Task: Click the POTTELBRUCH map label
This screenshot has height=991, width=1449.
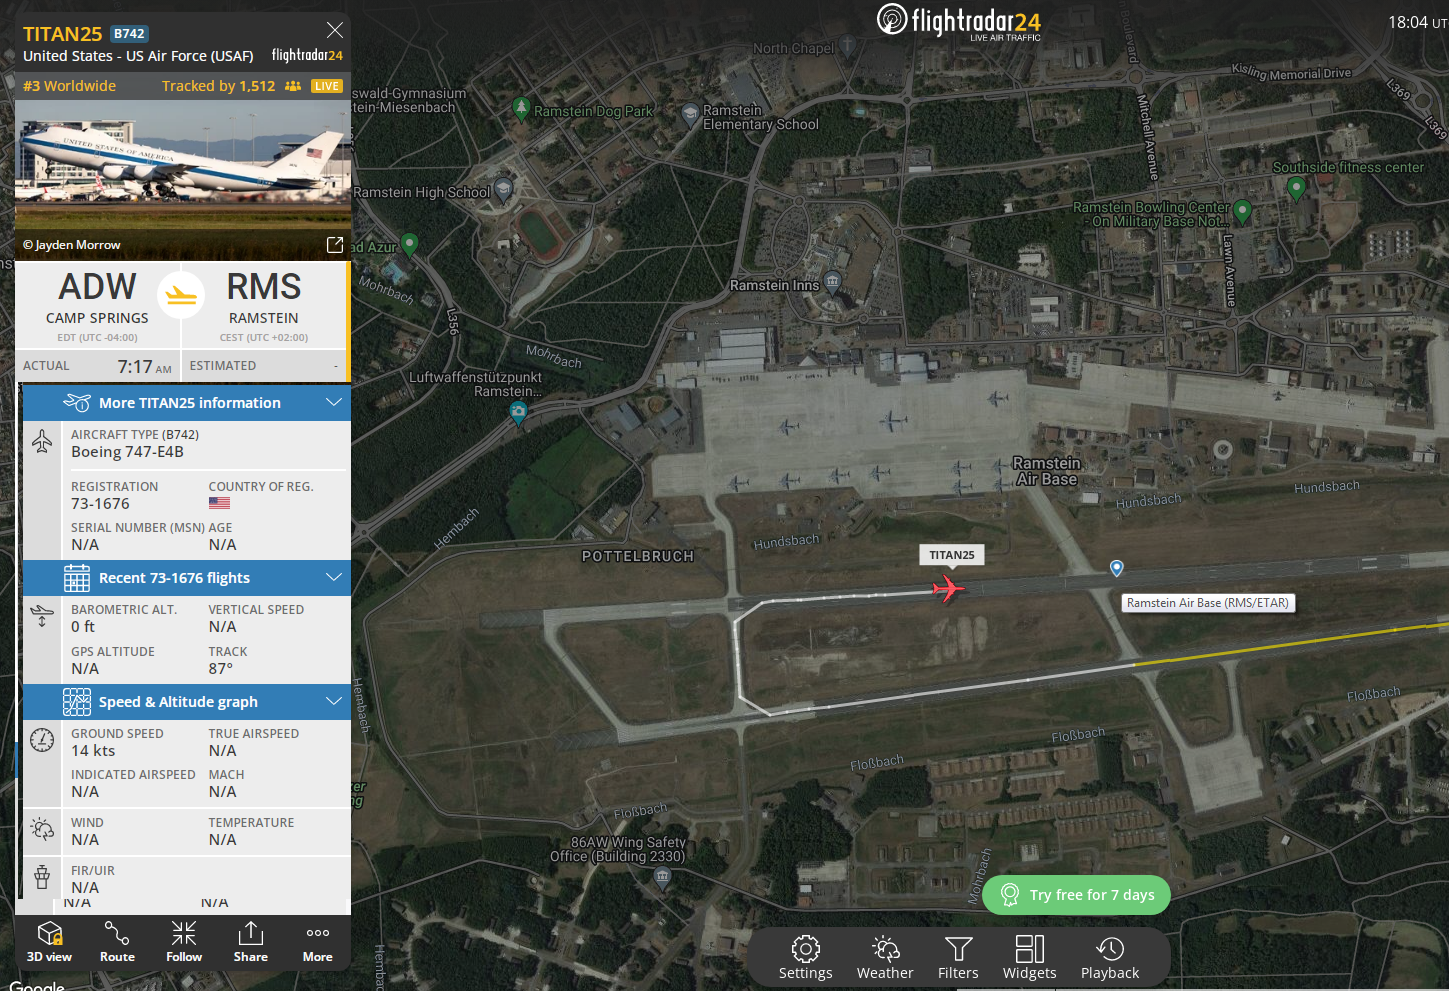Action: 638,556
